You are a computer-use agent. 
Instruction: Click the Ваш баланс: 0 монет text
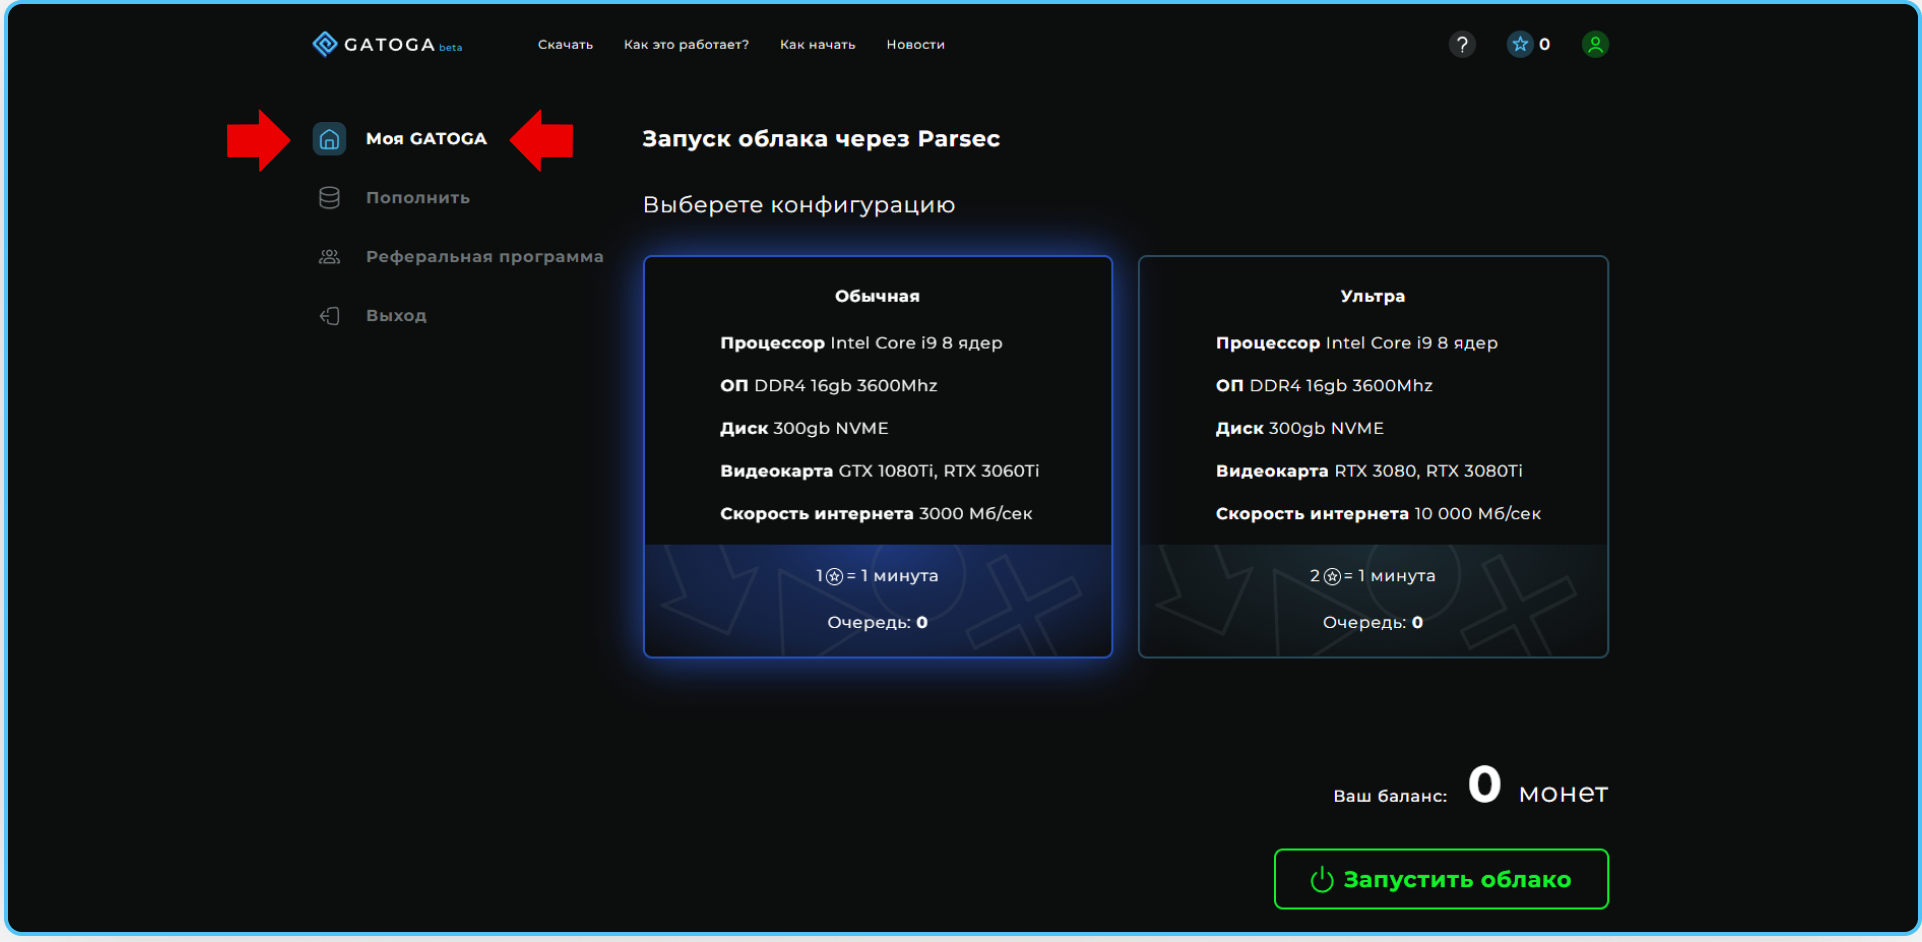click(1470, 786)
